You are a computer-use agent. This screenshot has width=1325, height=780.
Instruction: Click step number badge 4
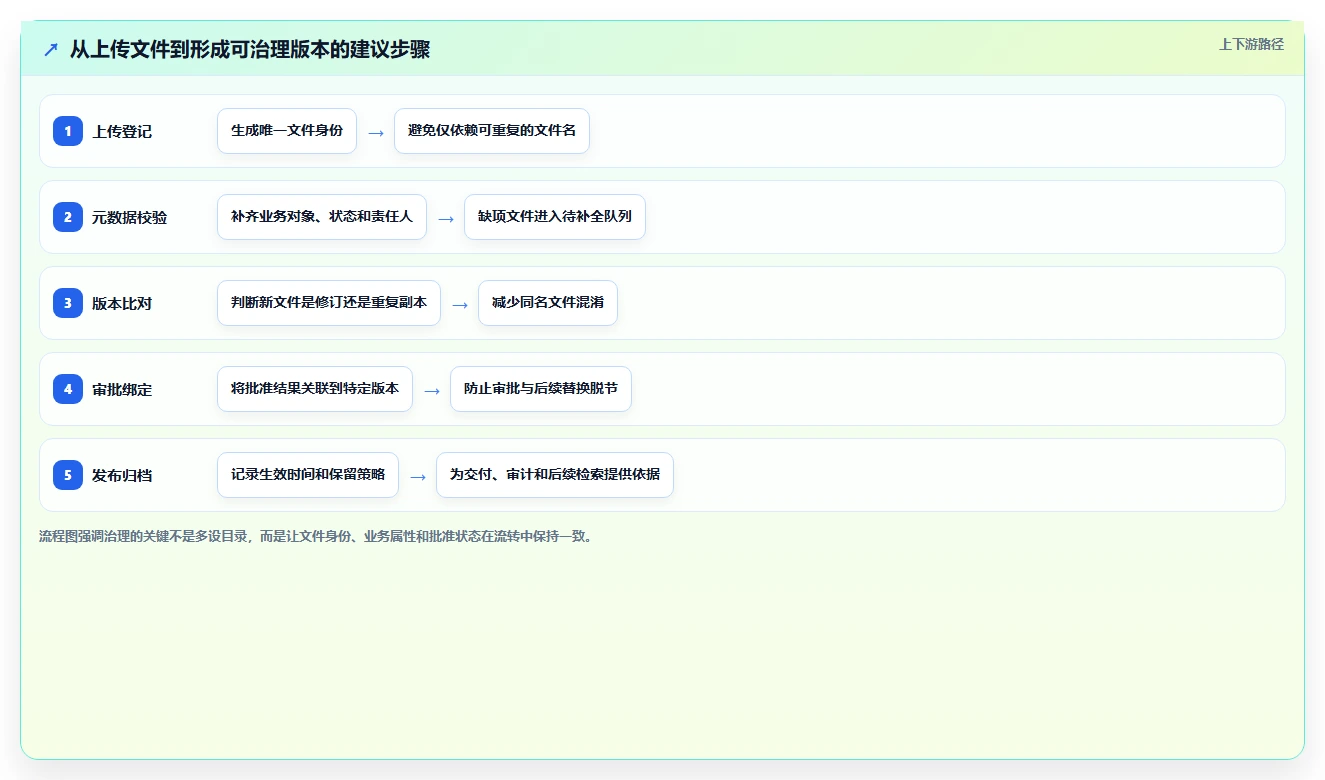68,389
